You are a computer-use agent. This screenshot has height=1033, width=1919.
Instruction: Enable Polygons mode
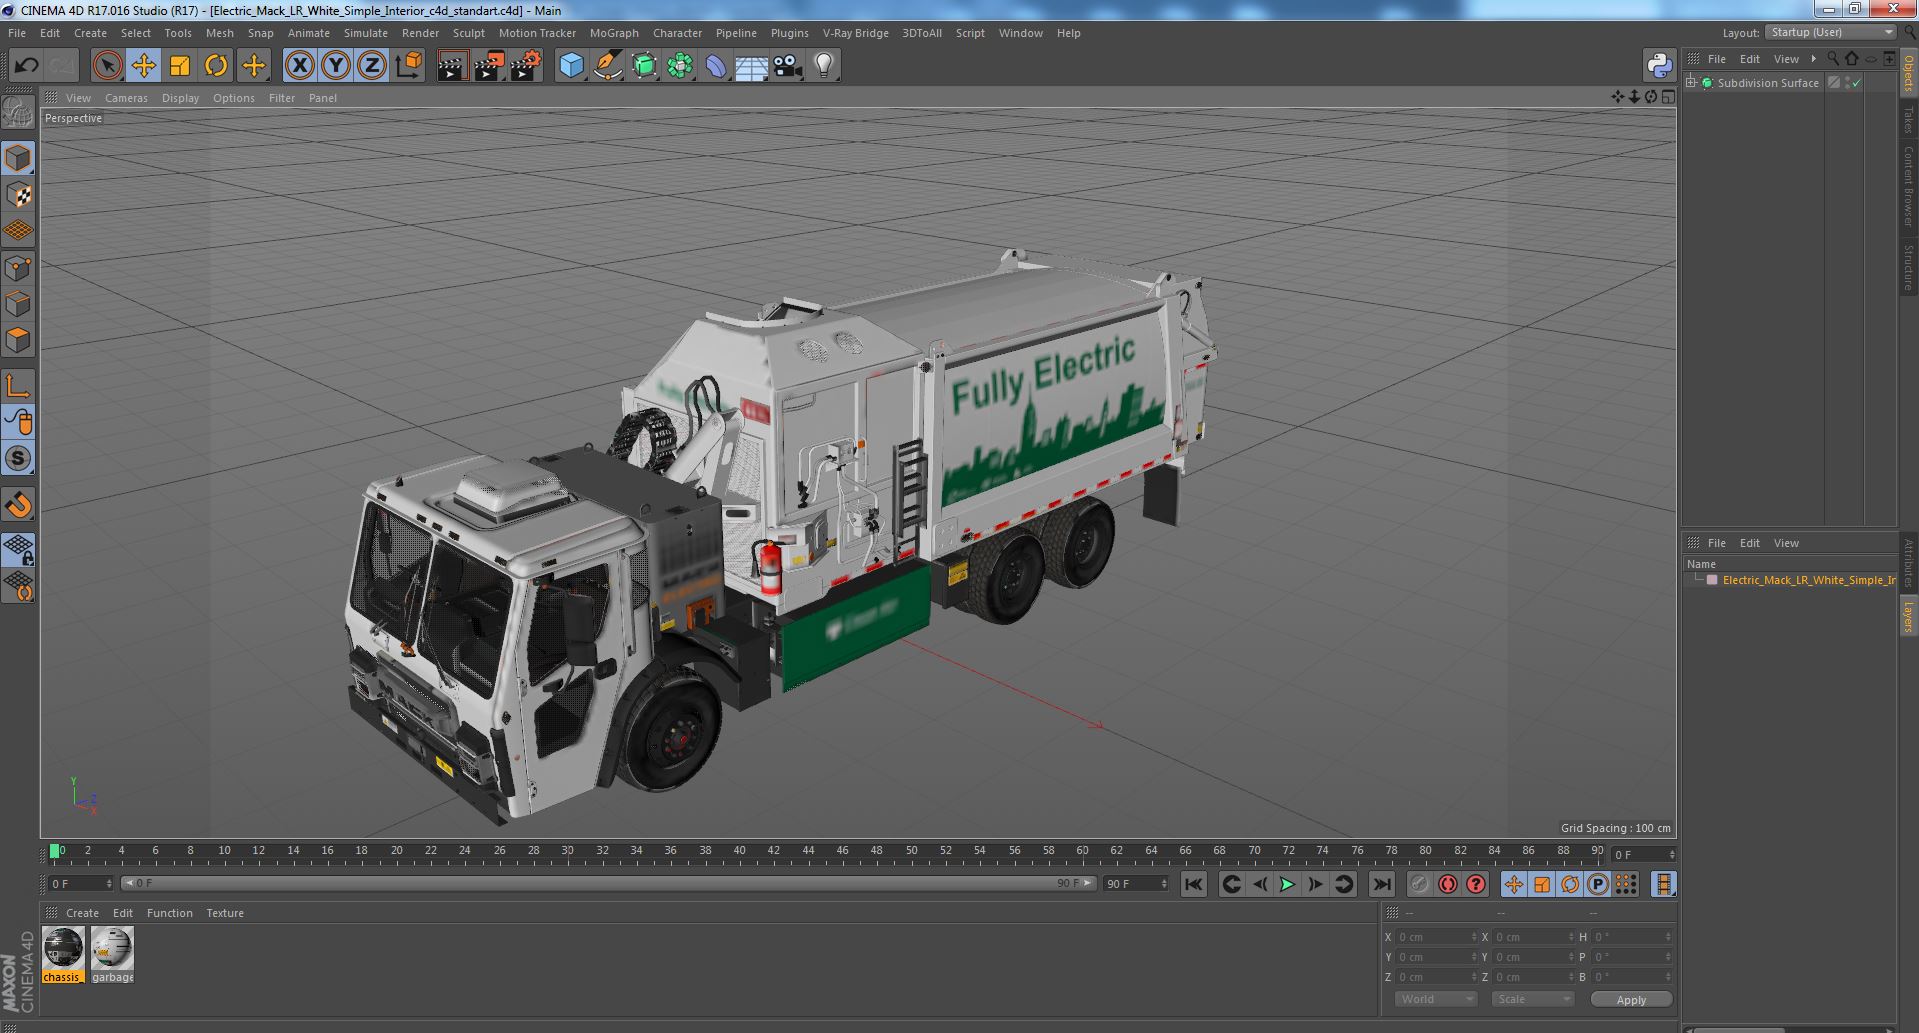point(18,340)
